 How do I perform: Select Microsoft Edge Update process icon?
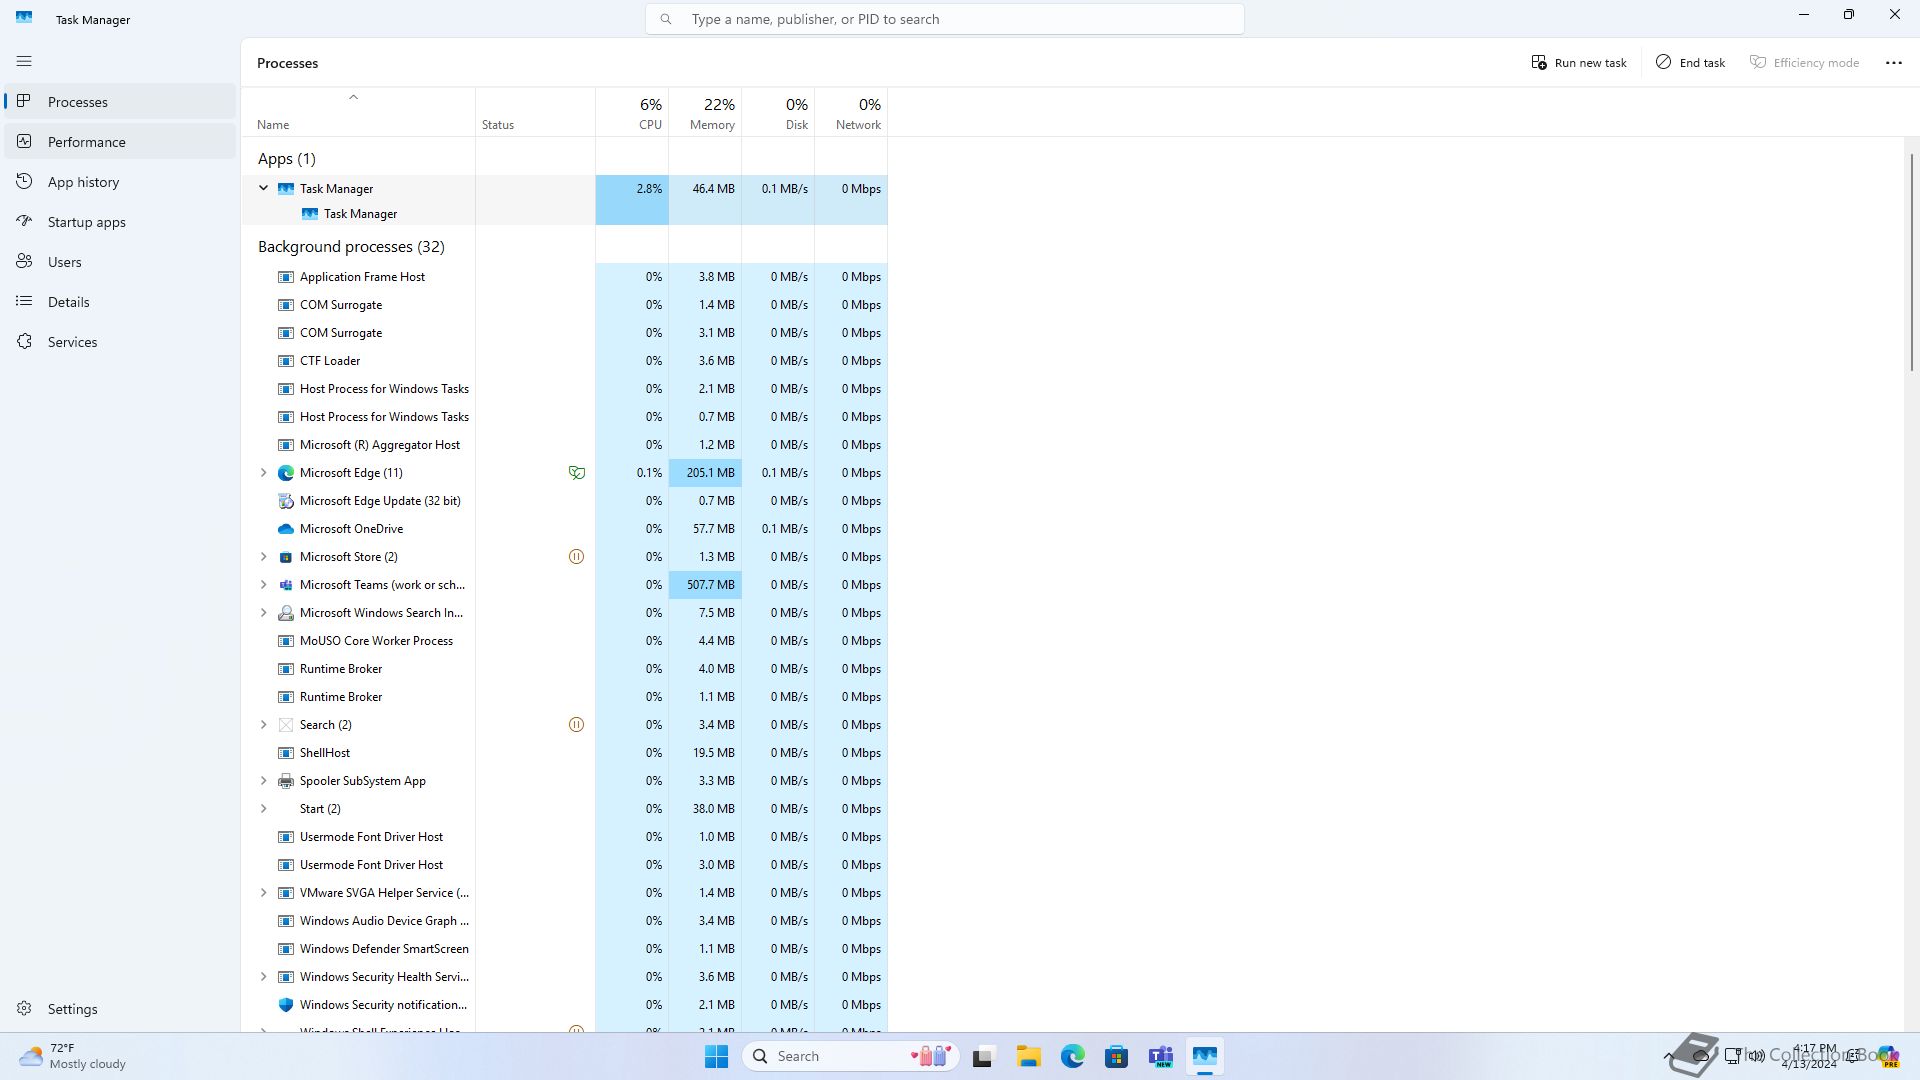pos(286,501)
